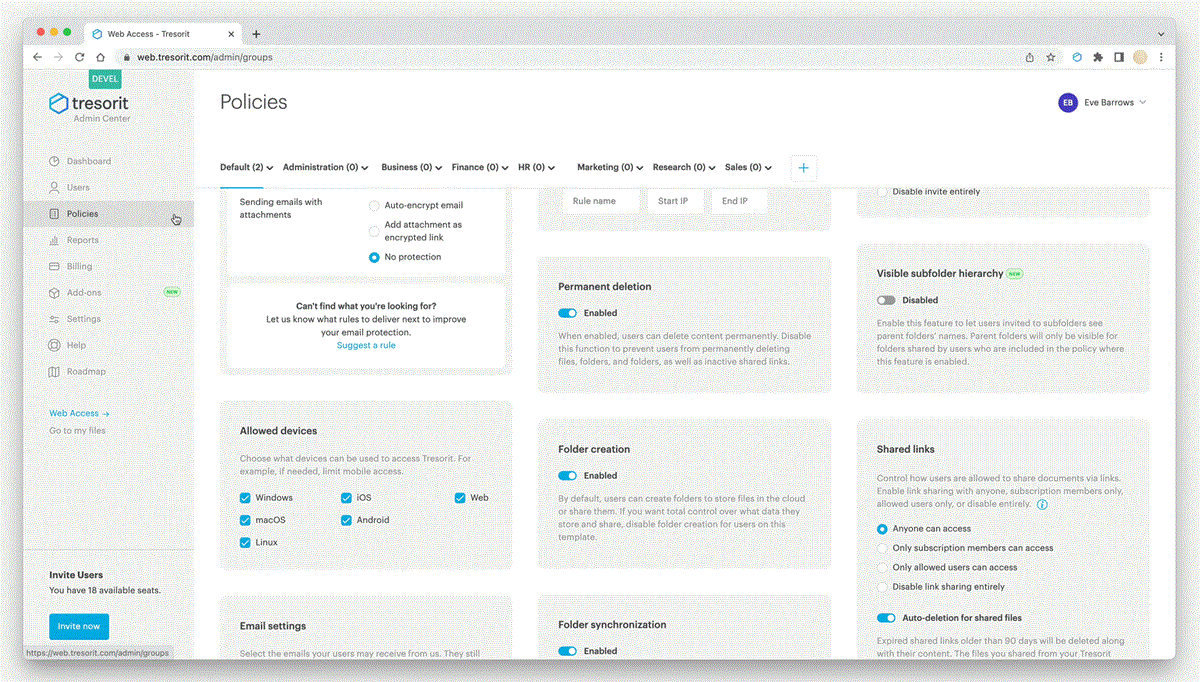Select the Auto-encrypt email radio option
Image resolution: width=1200 pixels, height=682 pixels.
point(374,205)
